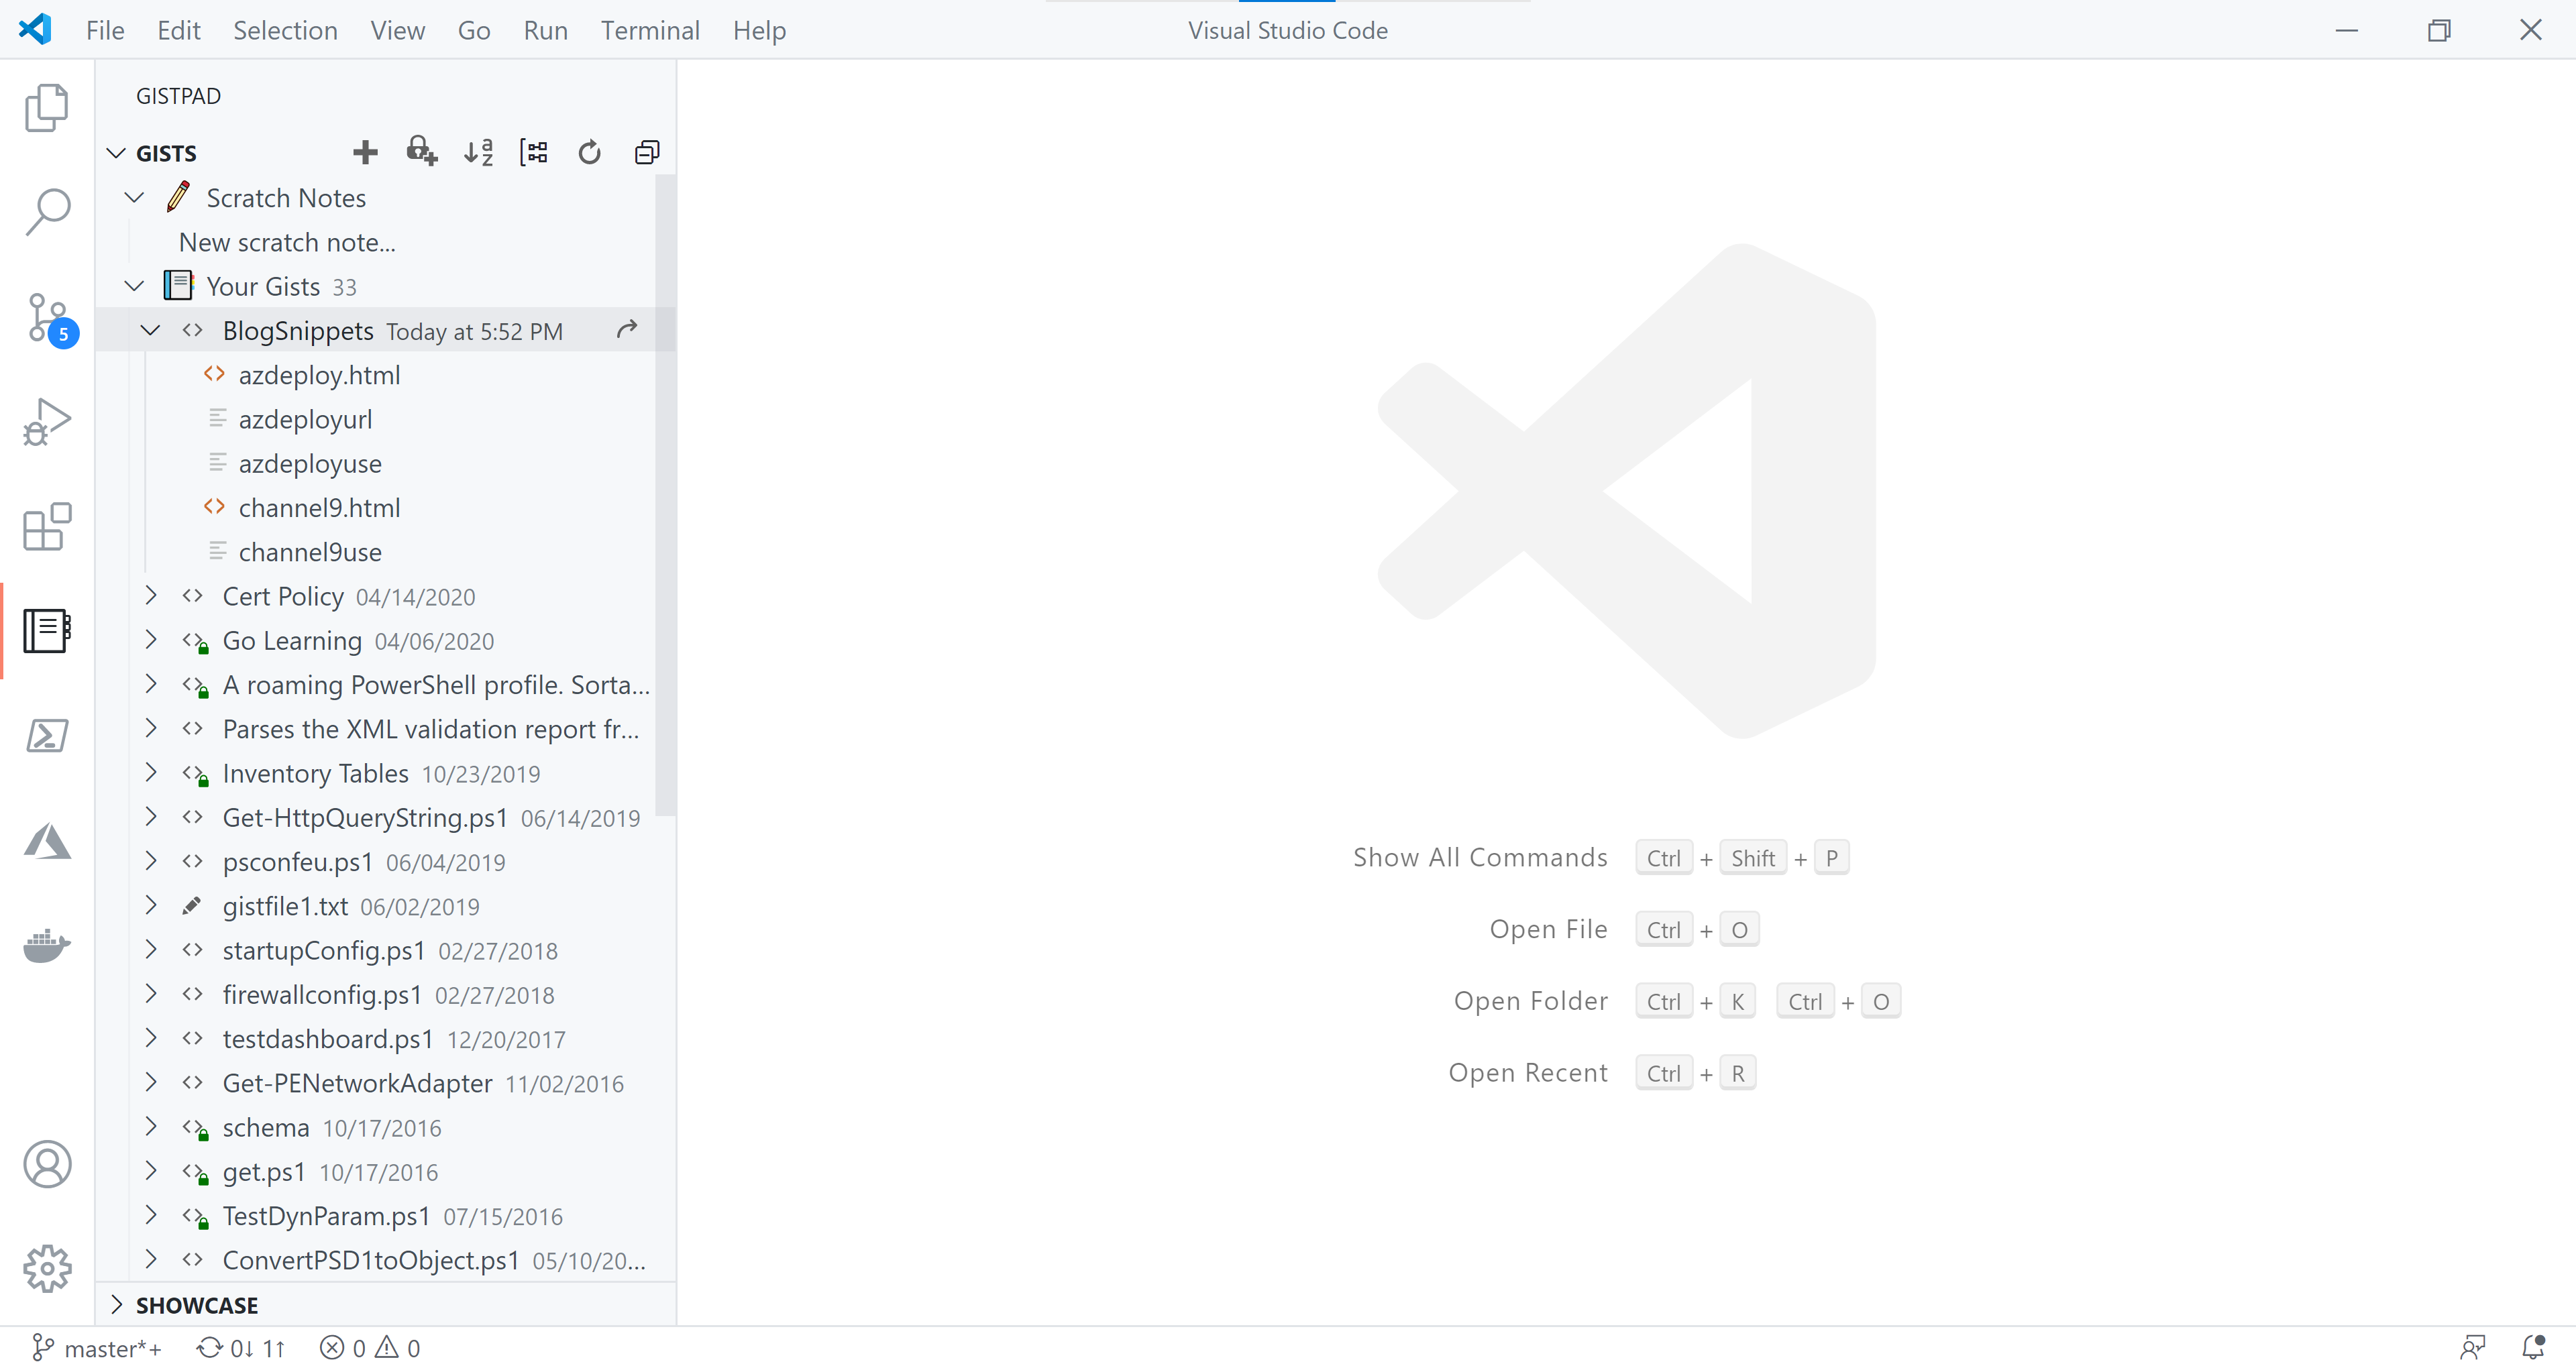Open the Run and Debug view
Viewport: 2576px width, 1368px height.
(47, 423)
